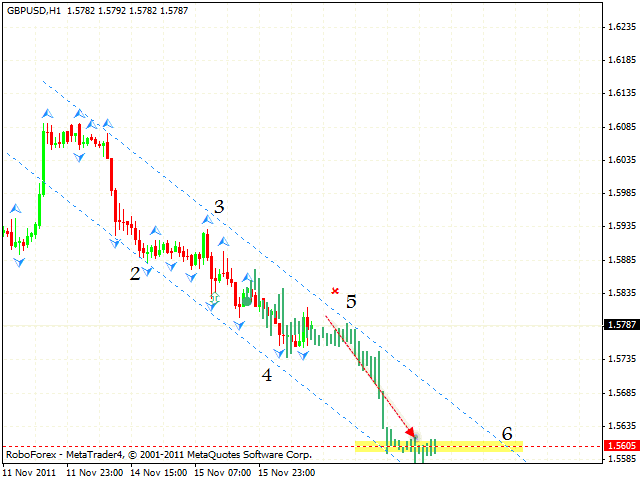Click the 14 Nov 15:00 time label

155,470
